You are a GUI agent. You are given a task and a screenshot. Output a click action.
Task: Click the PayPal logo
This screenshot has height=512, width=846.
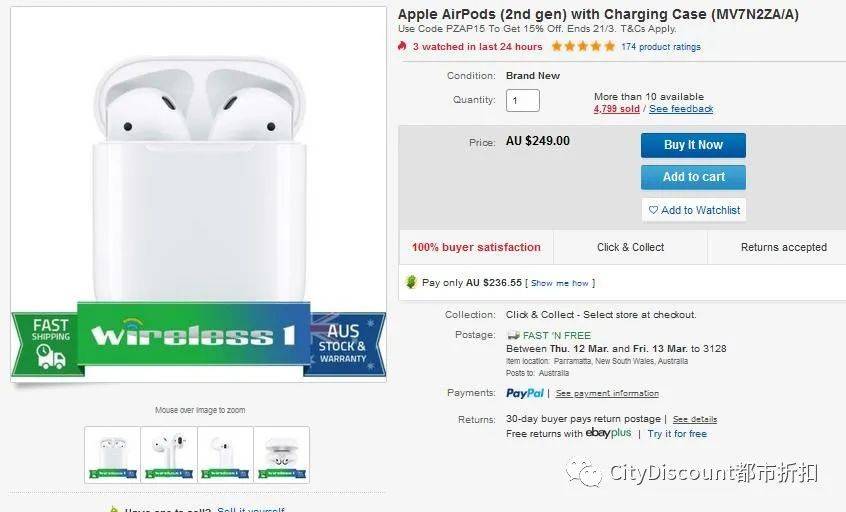[x=524, y=393]
